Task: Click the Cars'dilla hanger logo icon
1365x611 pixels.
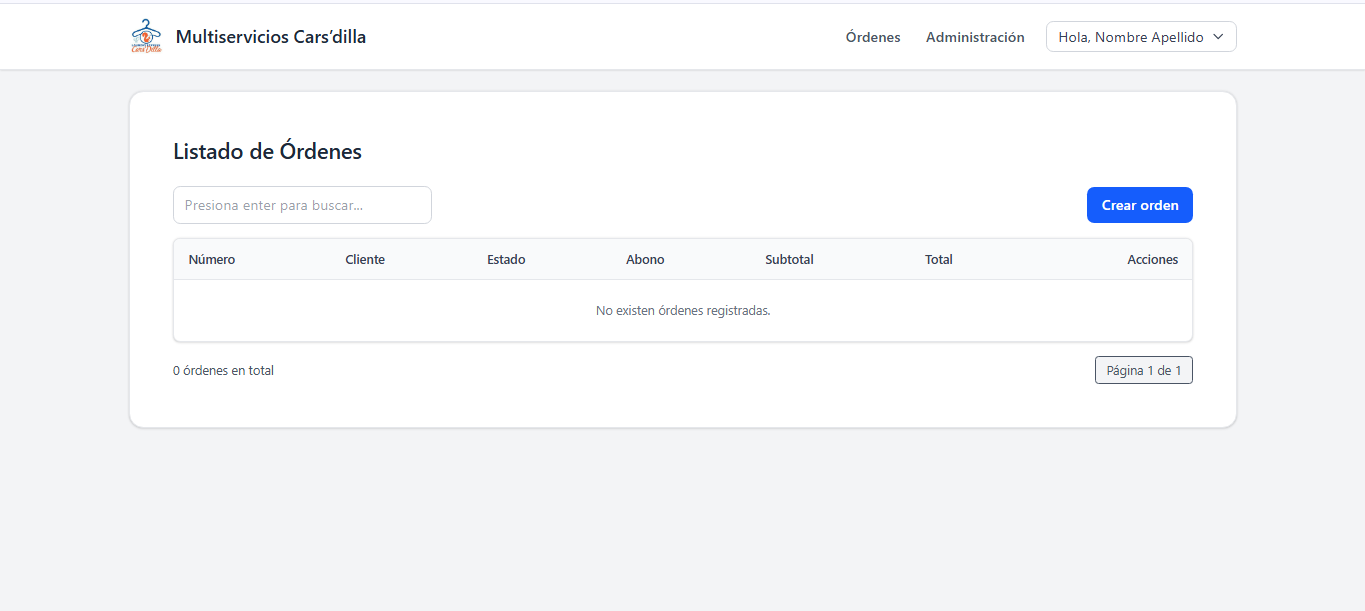Action: coord(146,36)
